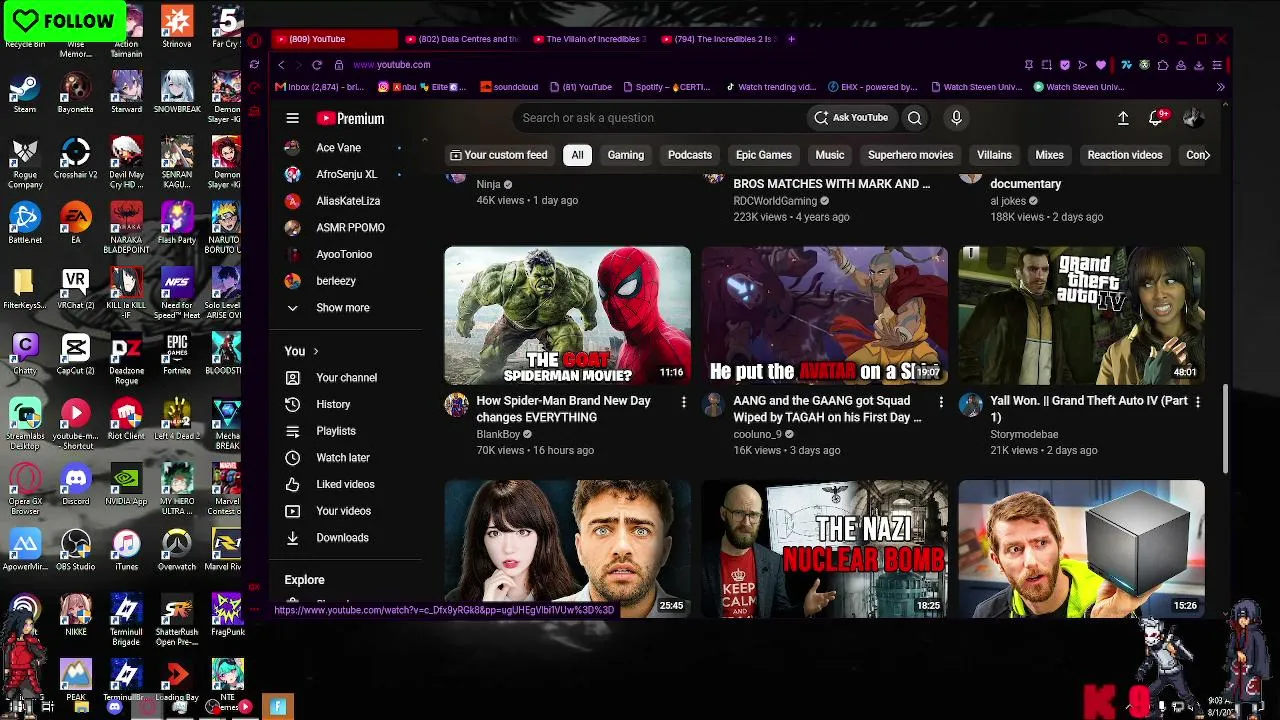
Task: Open File Explorer from the taskbar
Action: pyautogui.click(x=81, y=707)
